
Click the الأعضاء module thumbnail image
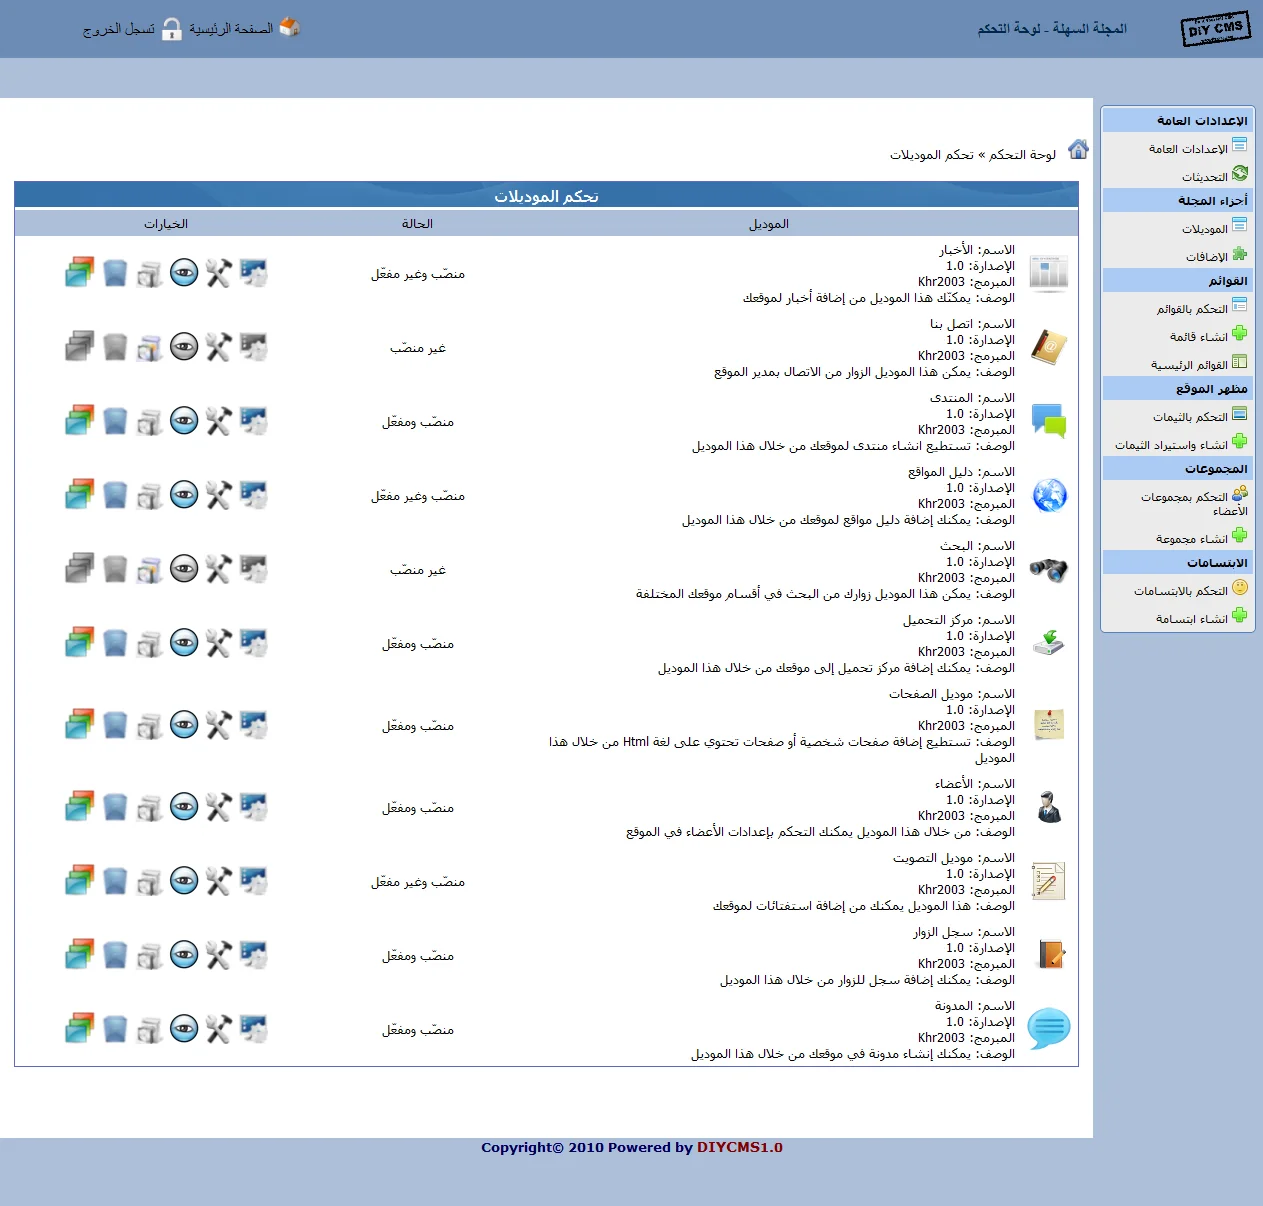coord(1049,807)
